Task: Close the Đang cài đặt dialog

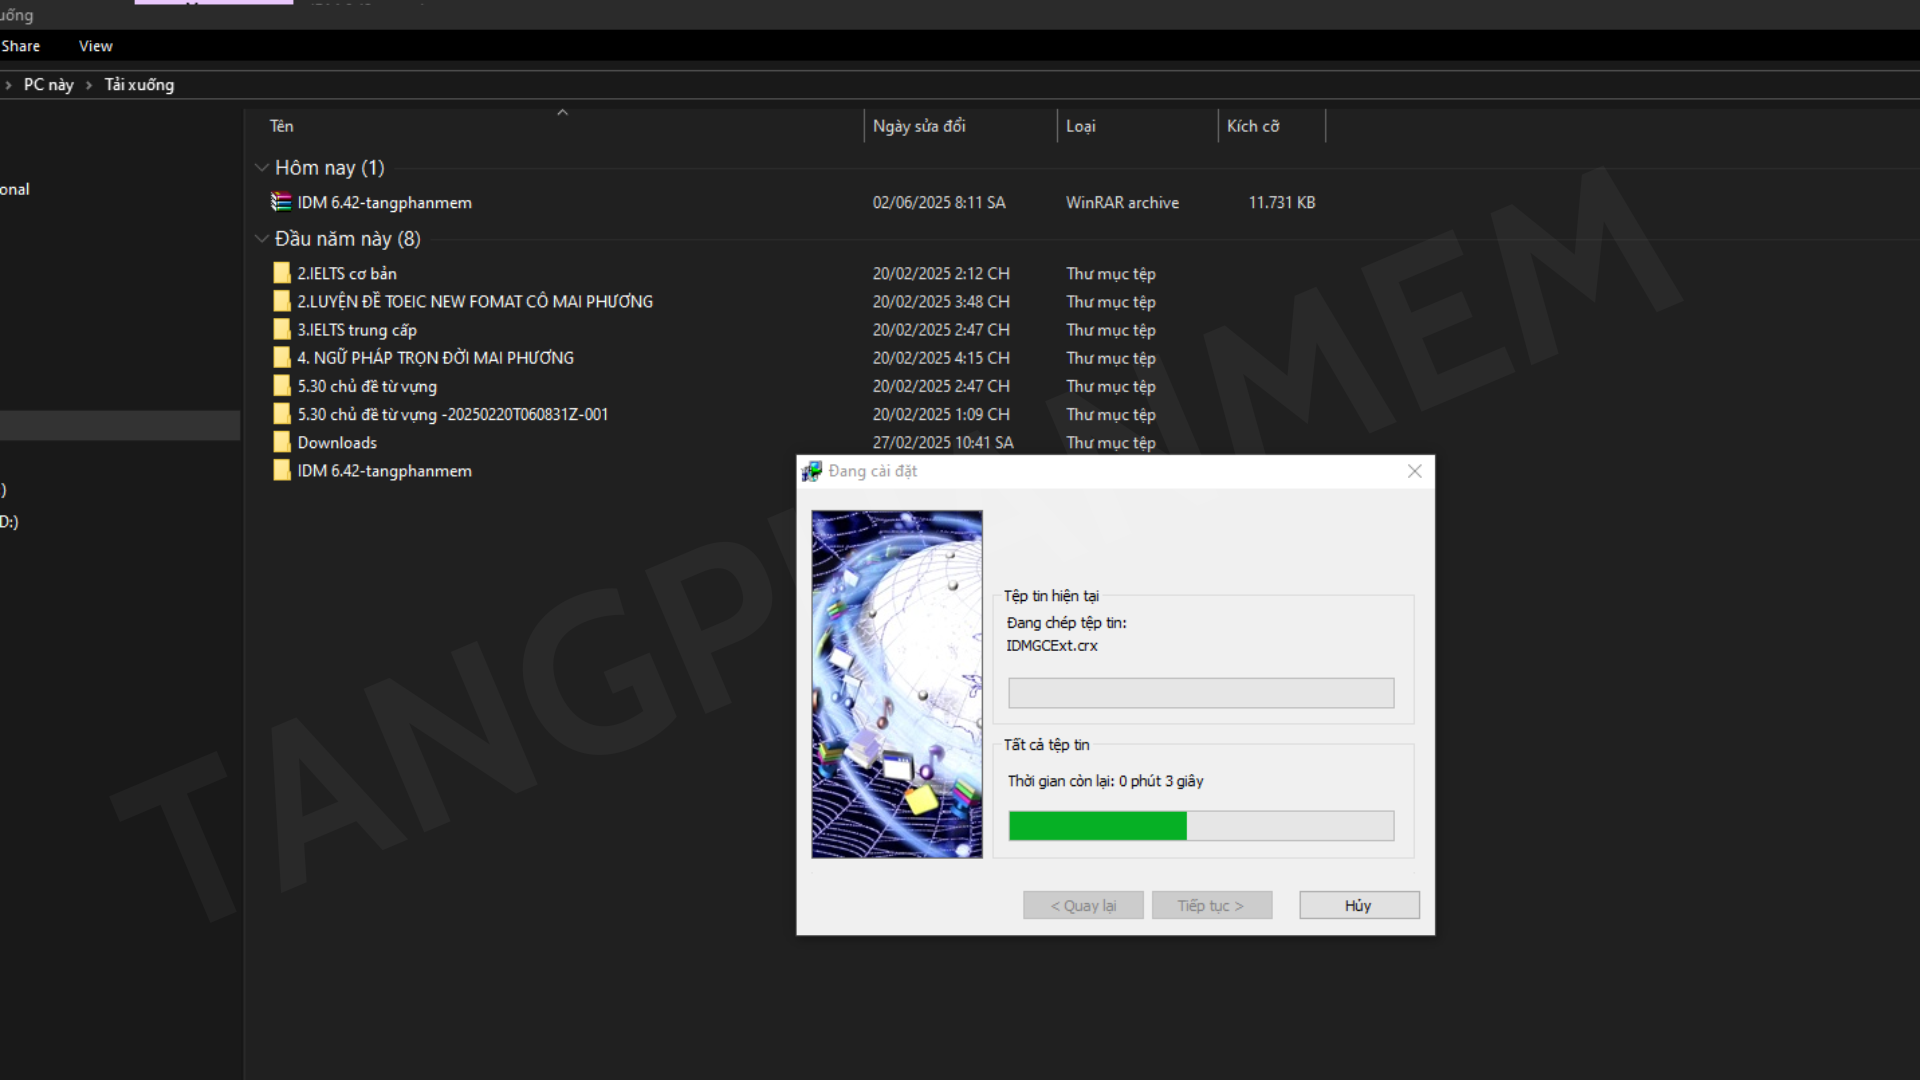Action: click(x=1414, y=471)
